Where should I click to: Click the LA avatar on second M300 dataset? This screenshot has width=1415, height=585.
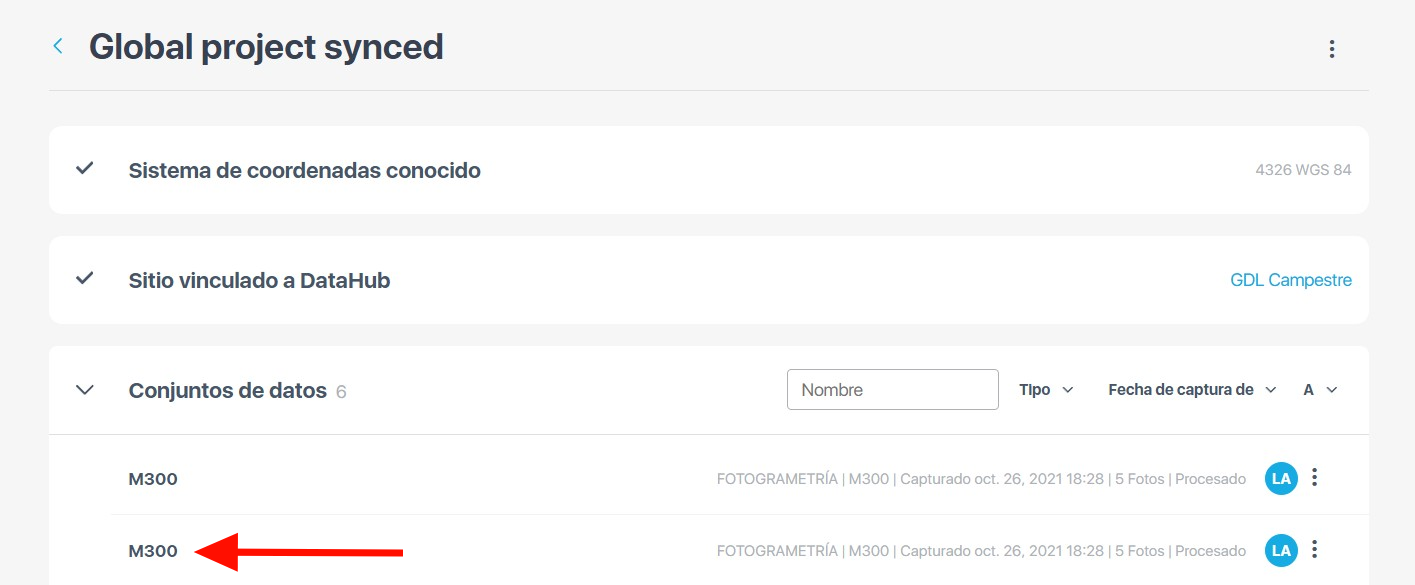pos(1281,550)
